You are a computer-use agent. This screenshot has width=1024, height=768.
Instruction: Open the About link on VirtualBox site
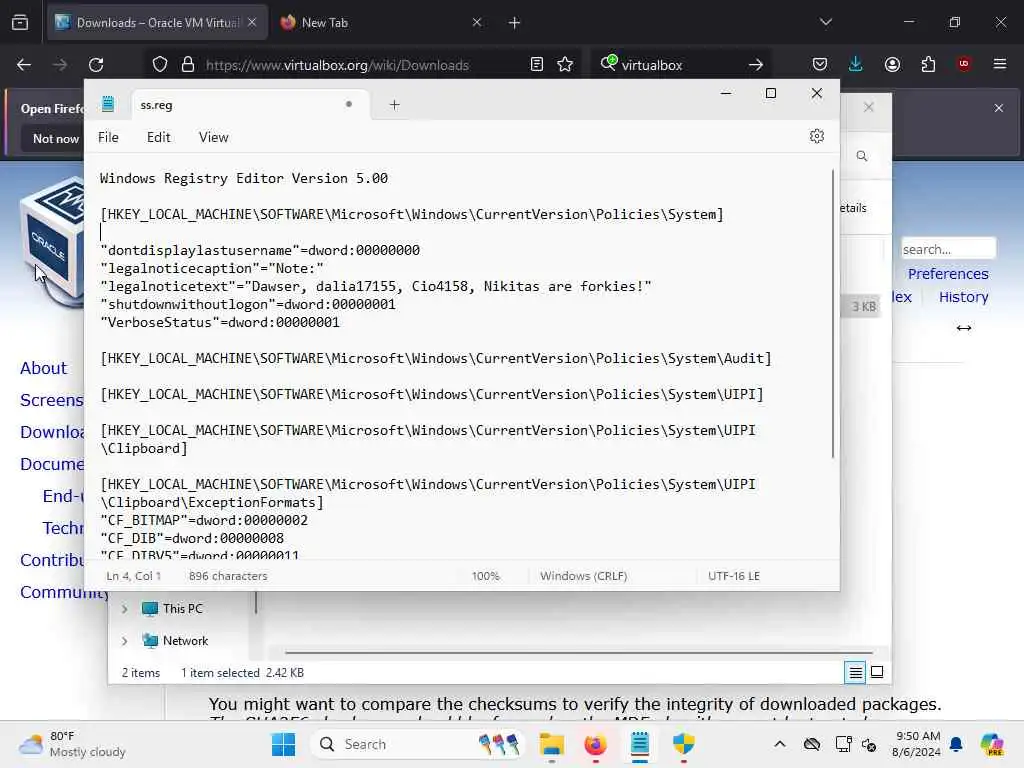[43, 368]
